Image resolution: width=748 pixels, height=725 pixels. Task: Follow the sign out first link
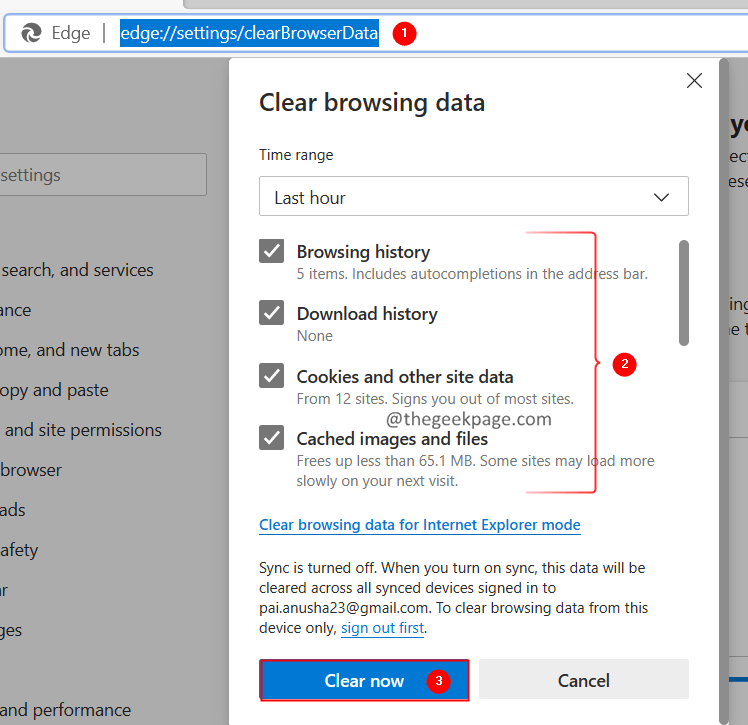coord(382,628)
